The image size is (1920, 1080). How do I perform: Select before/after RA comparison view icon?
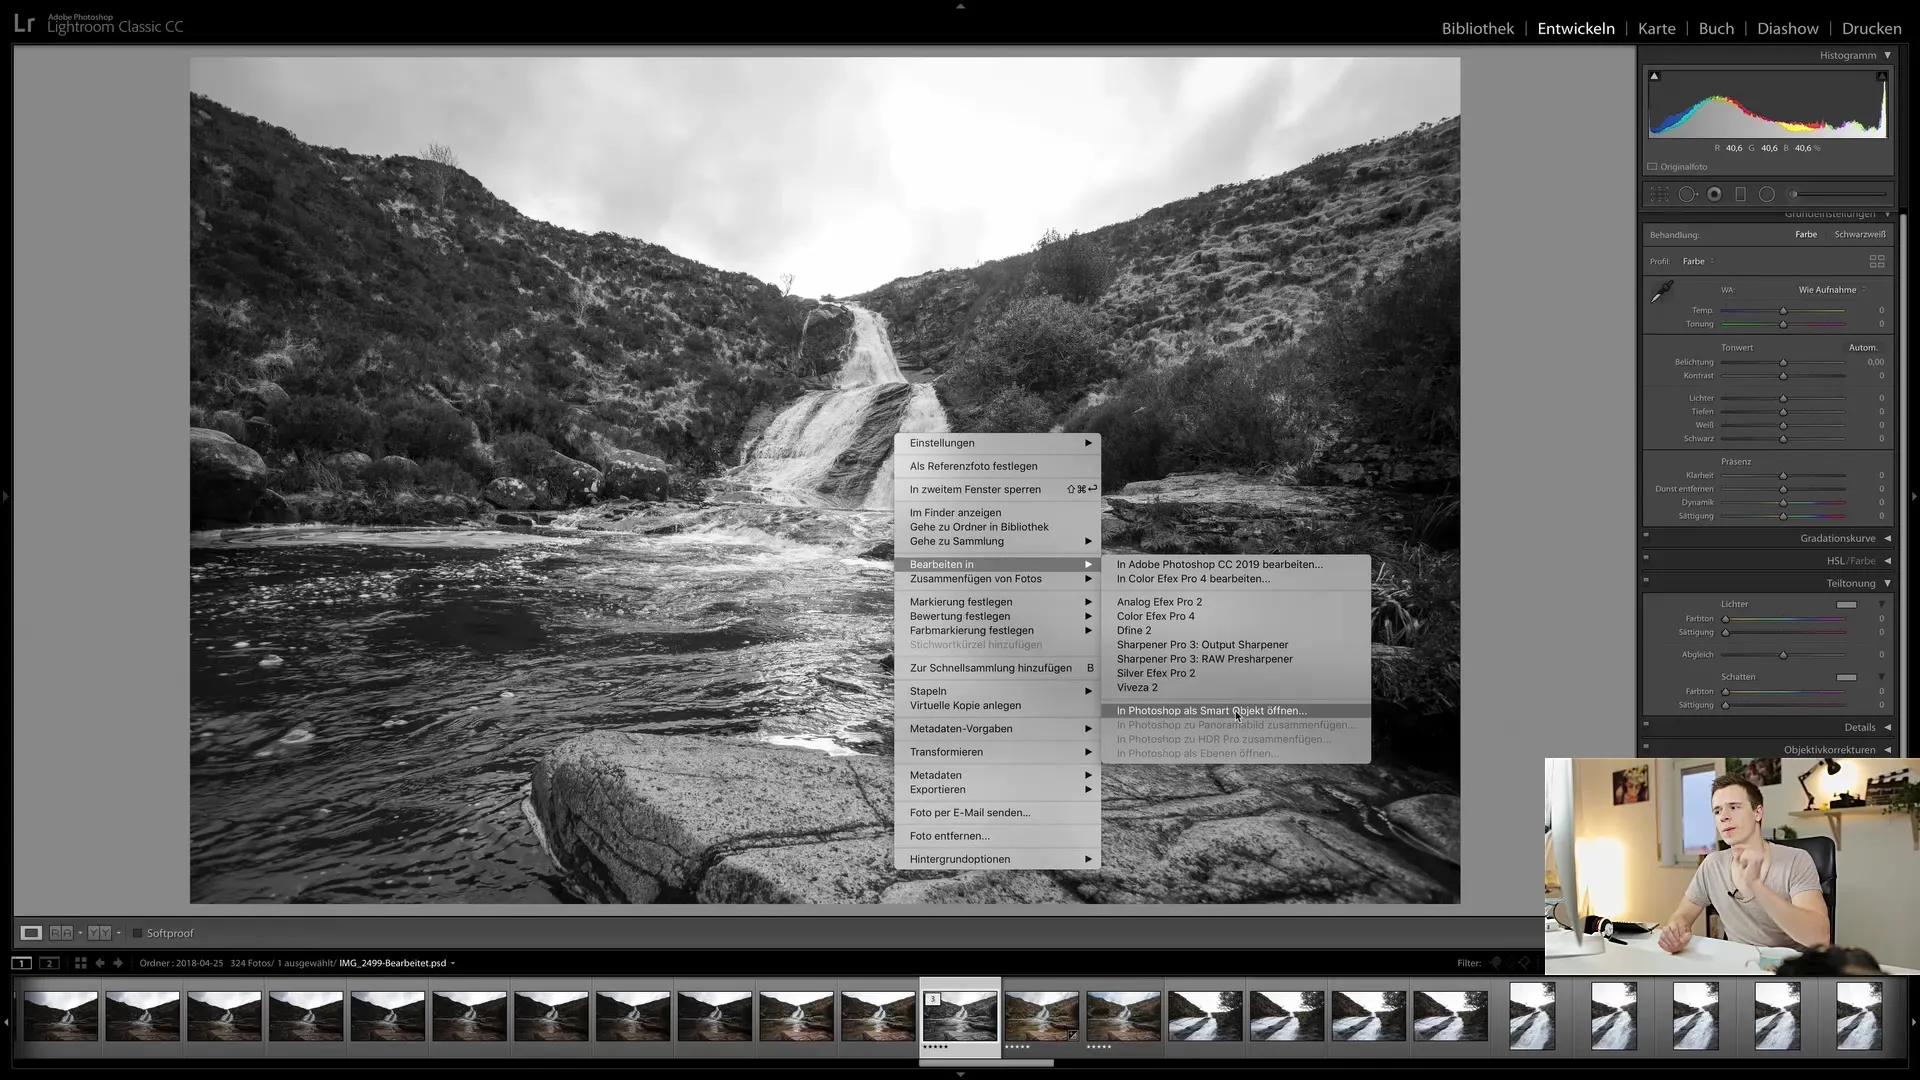(61, 933)
